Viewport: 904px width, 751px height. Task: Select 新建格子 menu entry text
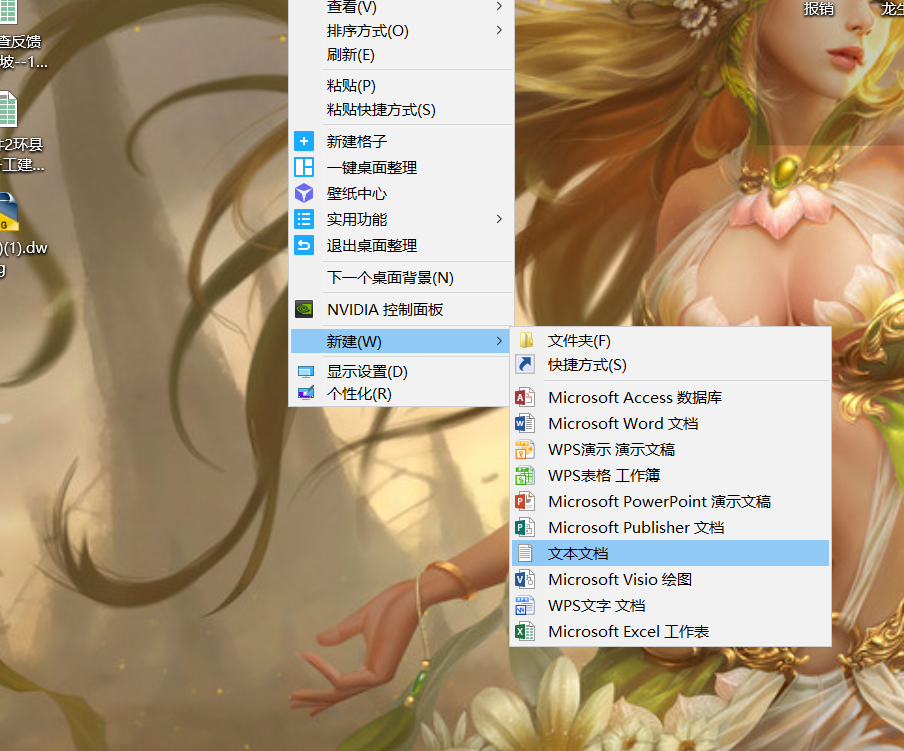[357, 141]
